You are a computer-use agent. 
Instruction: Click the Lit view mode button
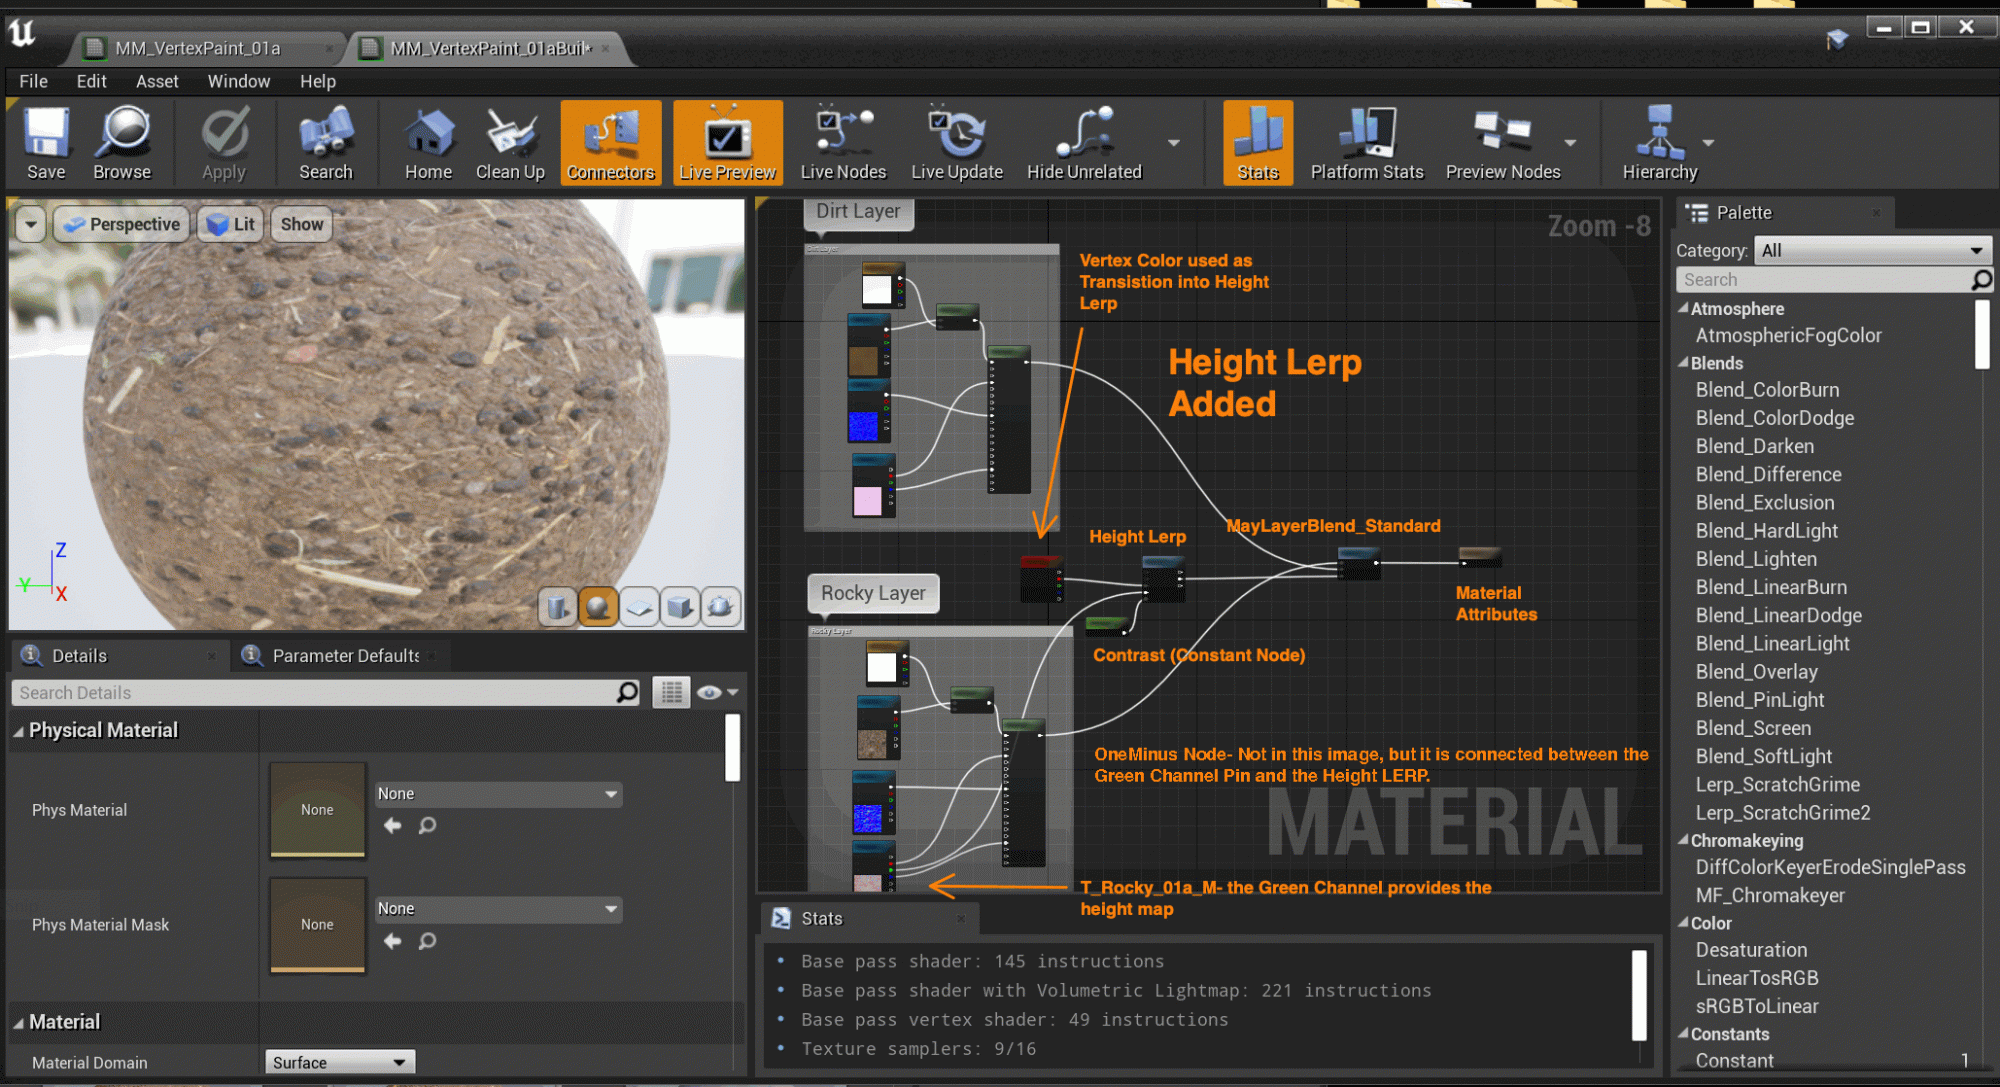click(x=232, y=224)
